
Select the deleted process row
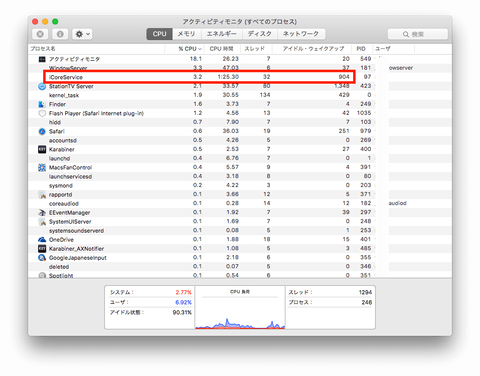point(240,267)
